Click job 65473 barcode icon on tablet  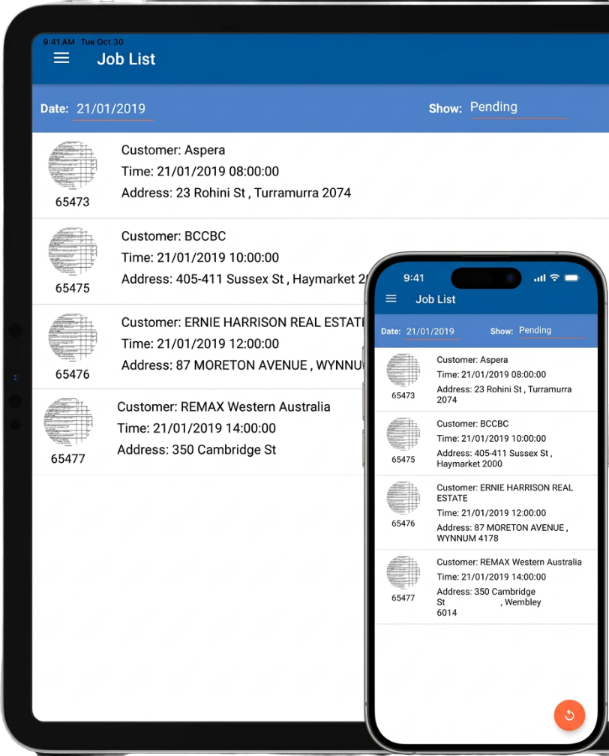[72, 166]
